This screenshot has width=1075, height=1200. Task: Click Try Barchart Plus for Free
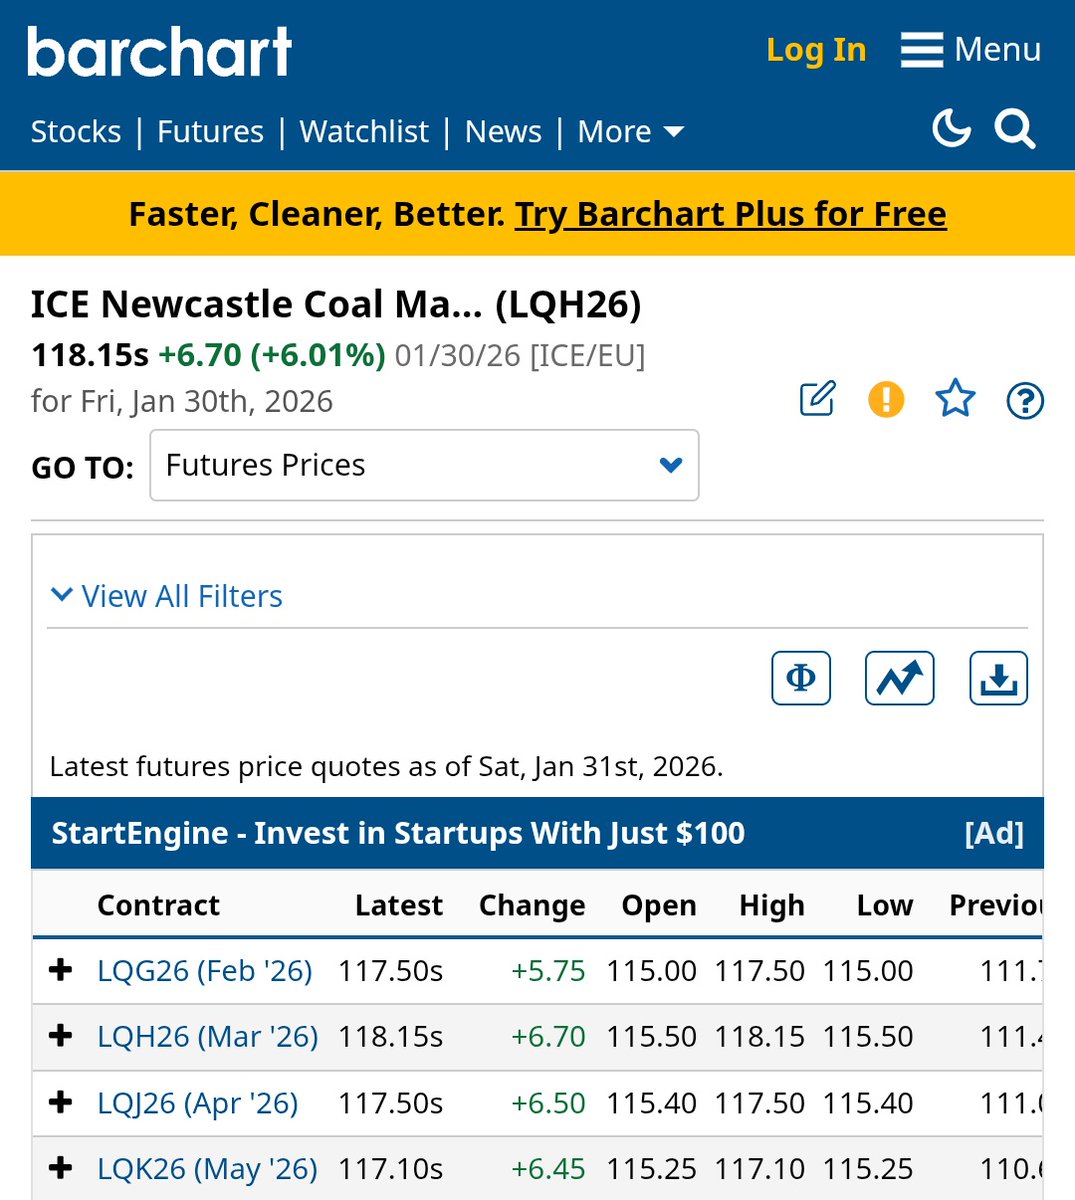[730, 214]
